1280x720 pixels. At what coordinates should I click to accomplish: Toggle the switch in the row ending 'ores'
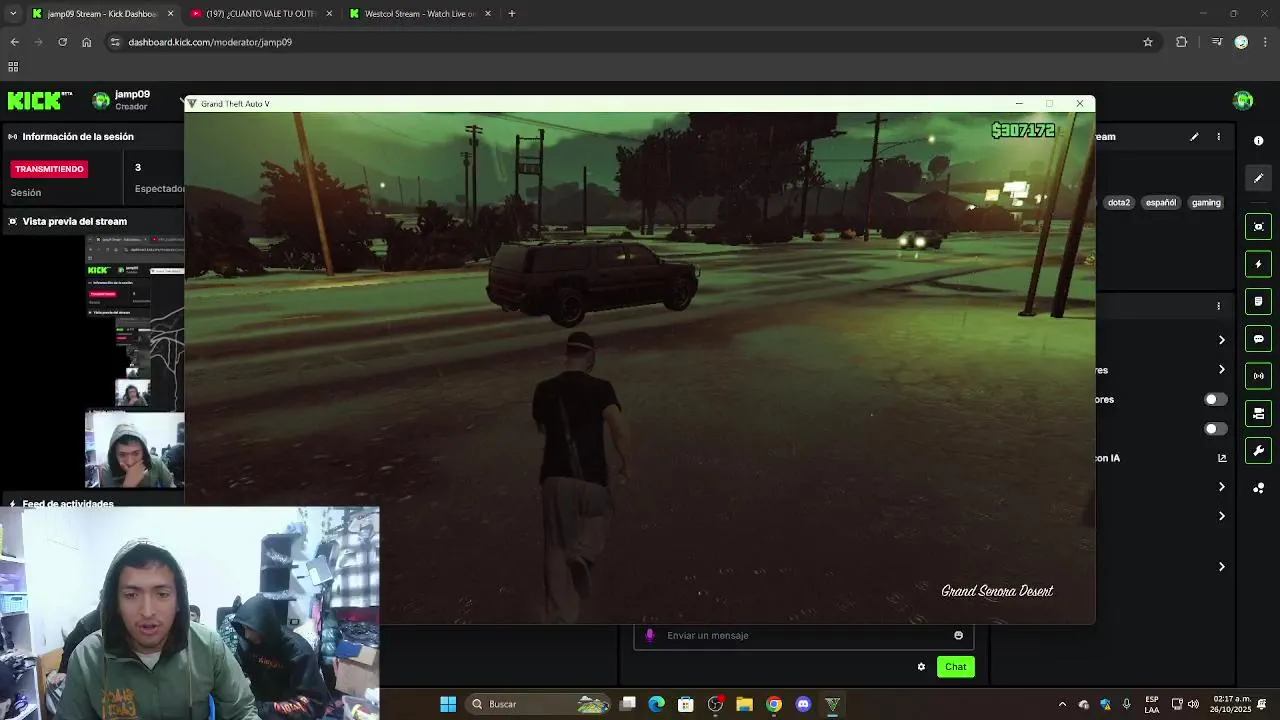click(x=1215, y=400)
